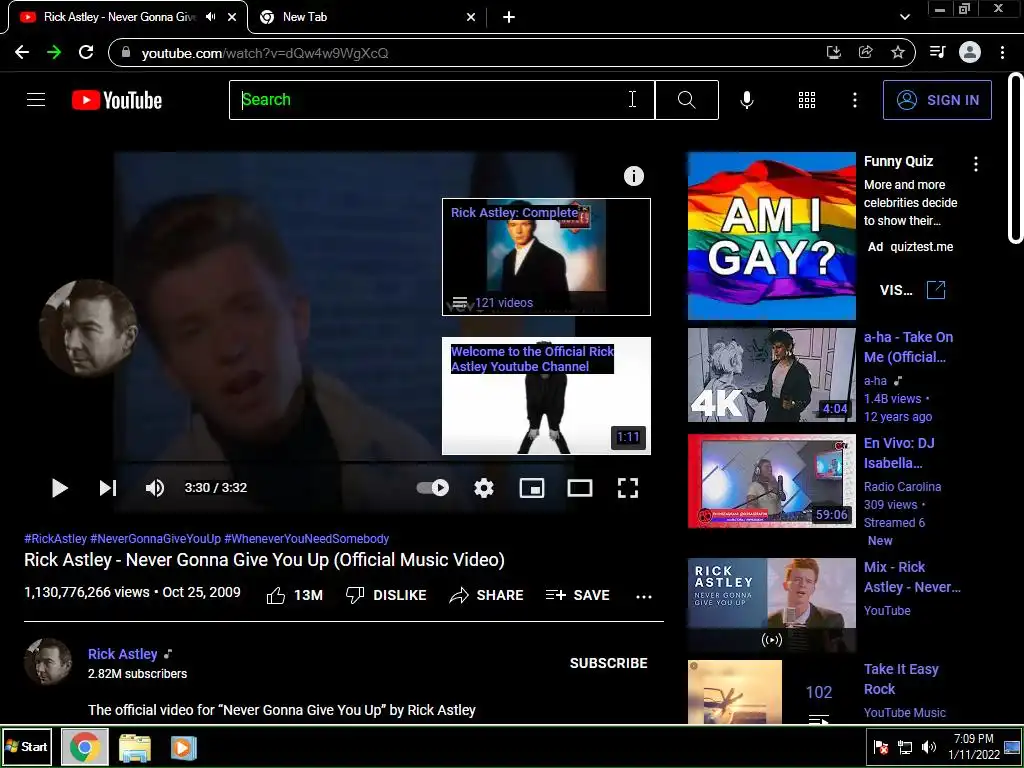This screenshot has height=768, width=1024.
Task: Play the video
Action: click(59, 488)
